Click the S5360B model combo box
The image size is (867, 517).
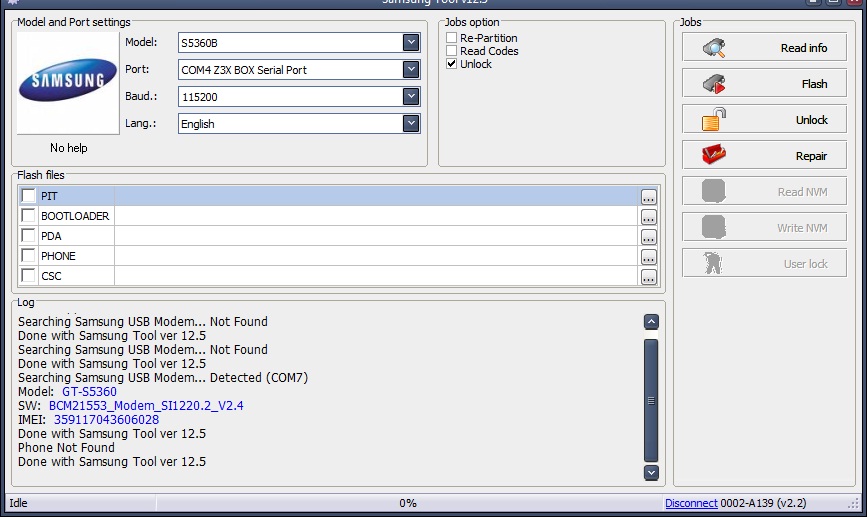[x=299, y=43]
